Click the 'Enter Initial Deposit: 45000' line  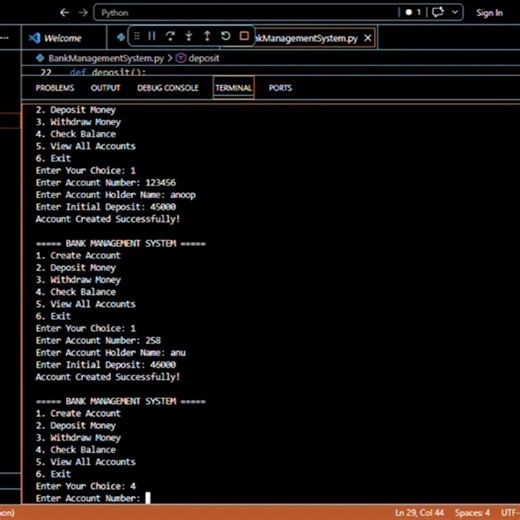(106, 207)
